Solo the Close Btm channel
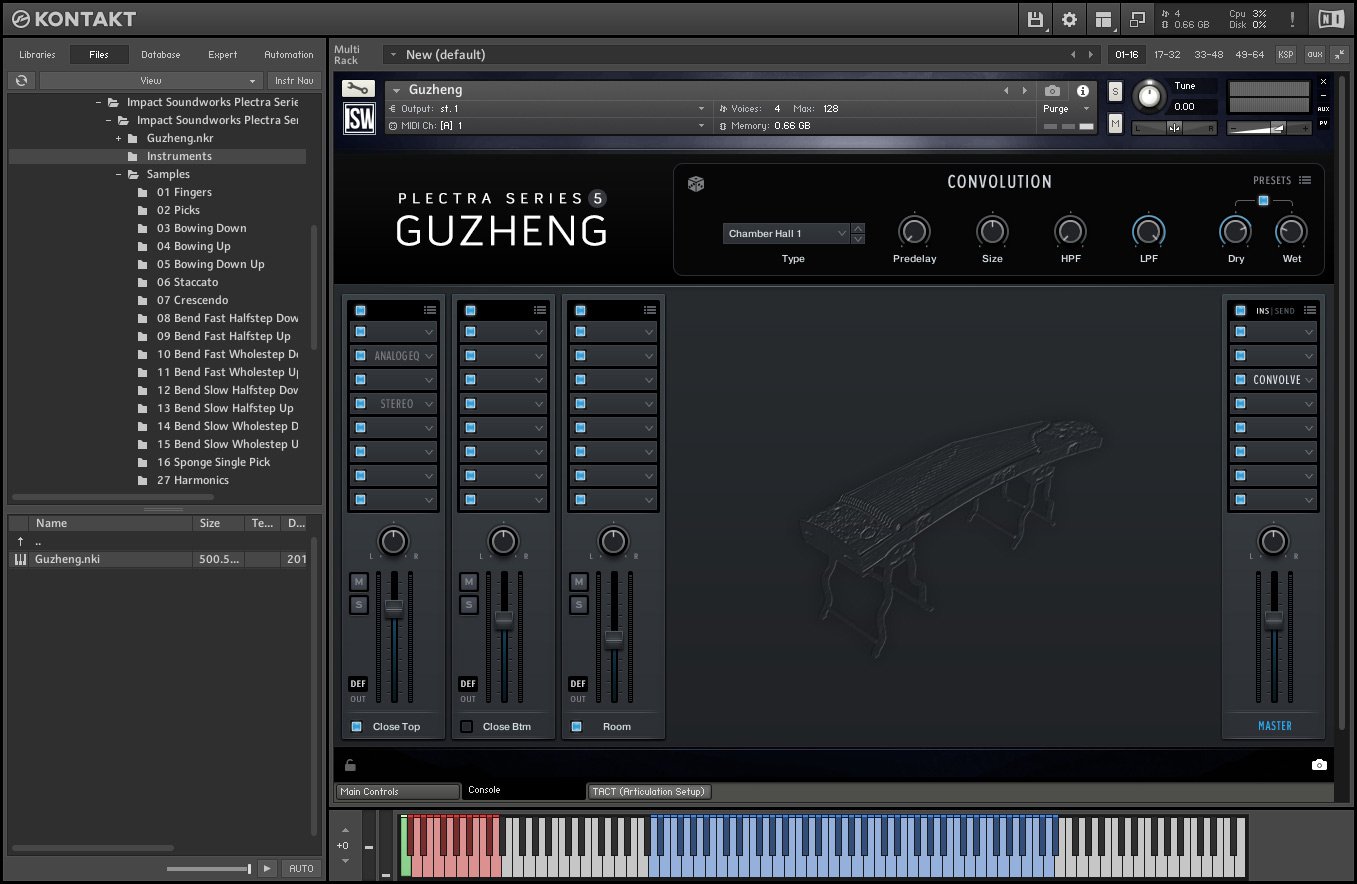 tap(468, 605)
